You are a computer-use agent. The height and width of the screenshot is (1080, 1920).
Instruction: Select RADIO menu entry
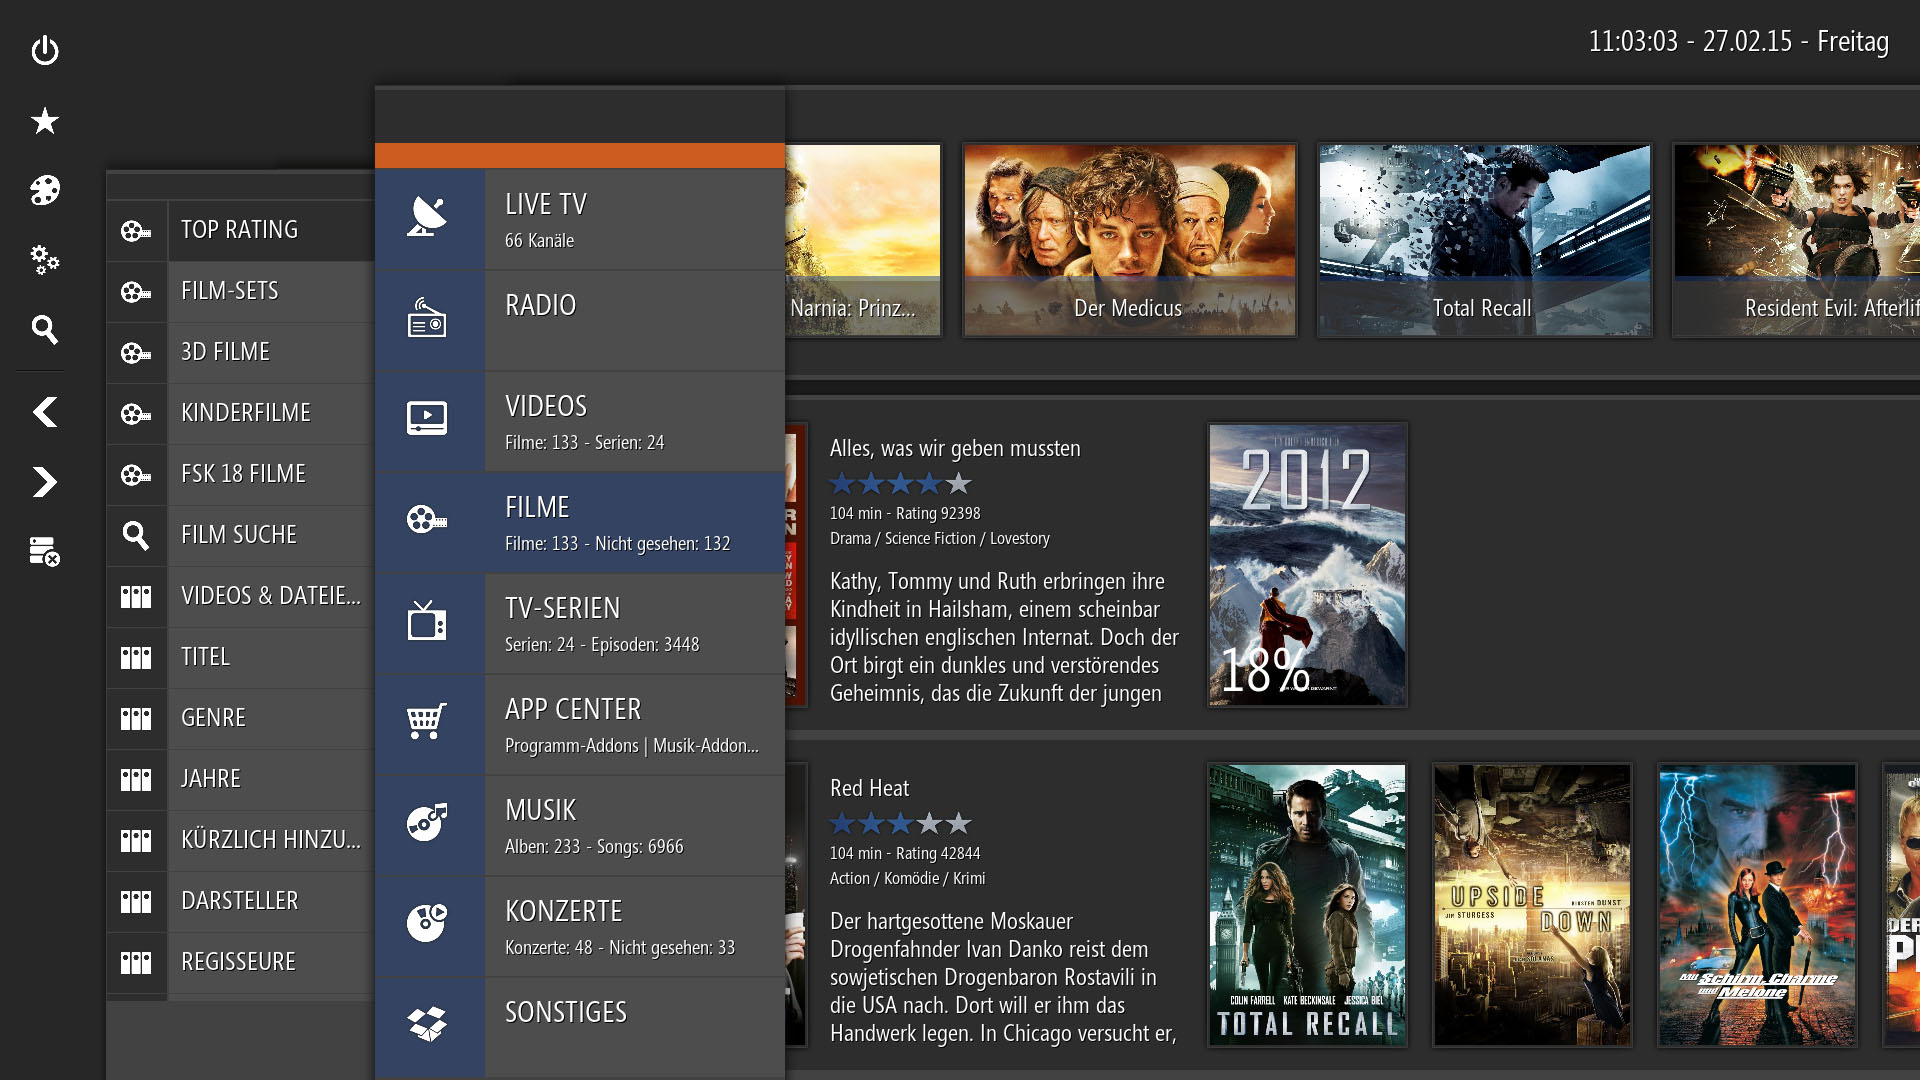pos(580,320)
